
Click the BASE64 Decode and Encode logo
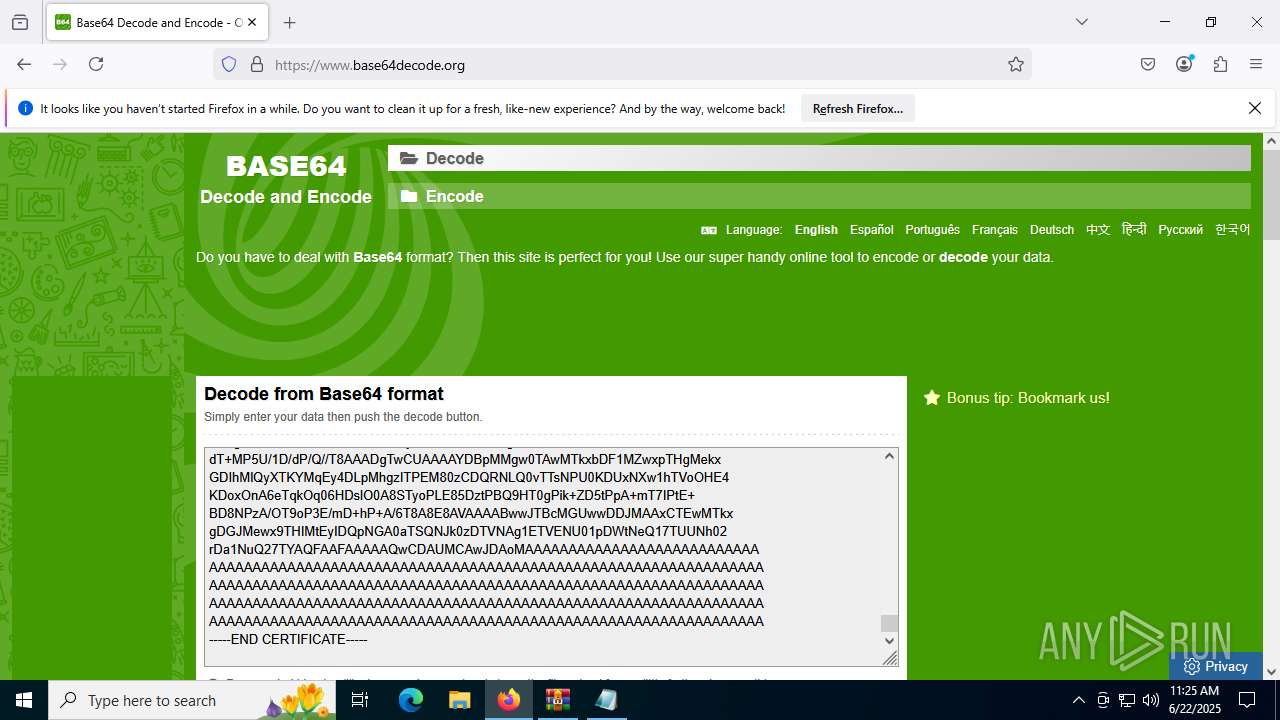(286, 179)
